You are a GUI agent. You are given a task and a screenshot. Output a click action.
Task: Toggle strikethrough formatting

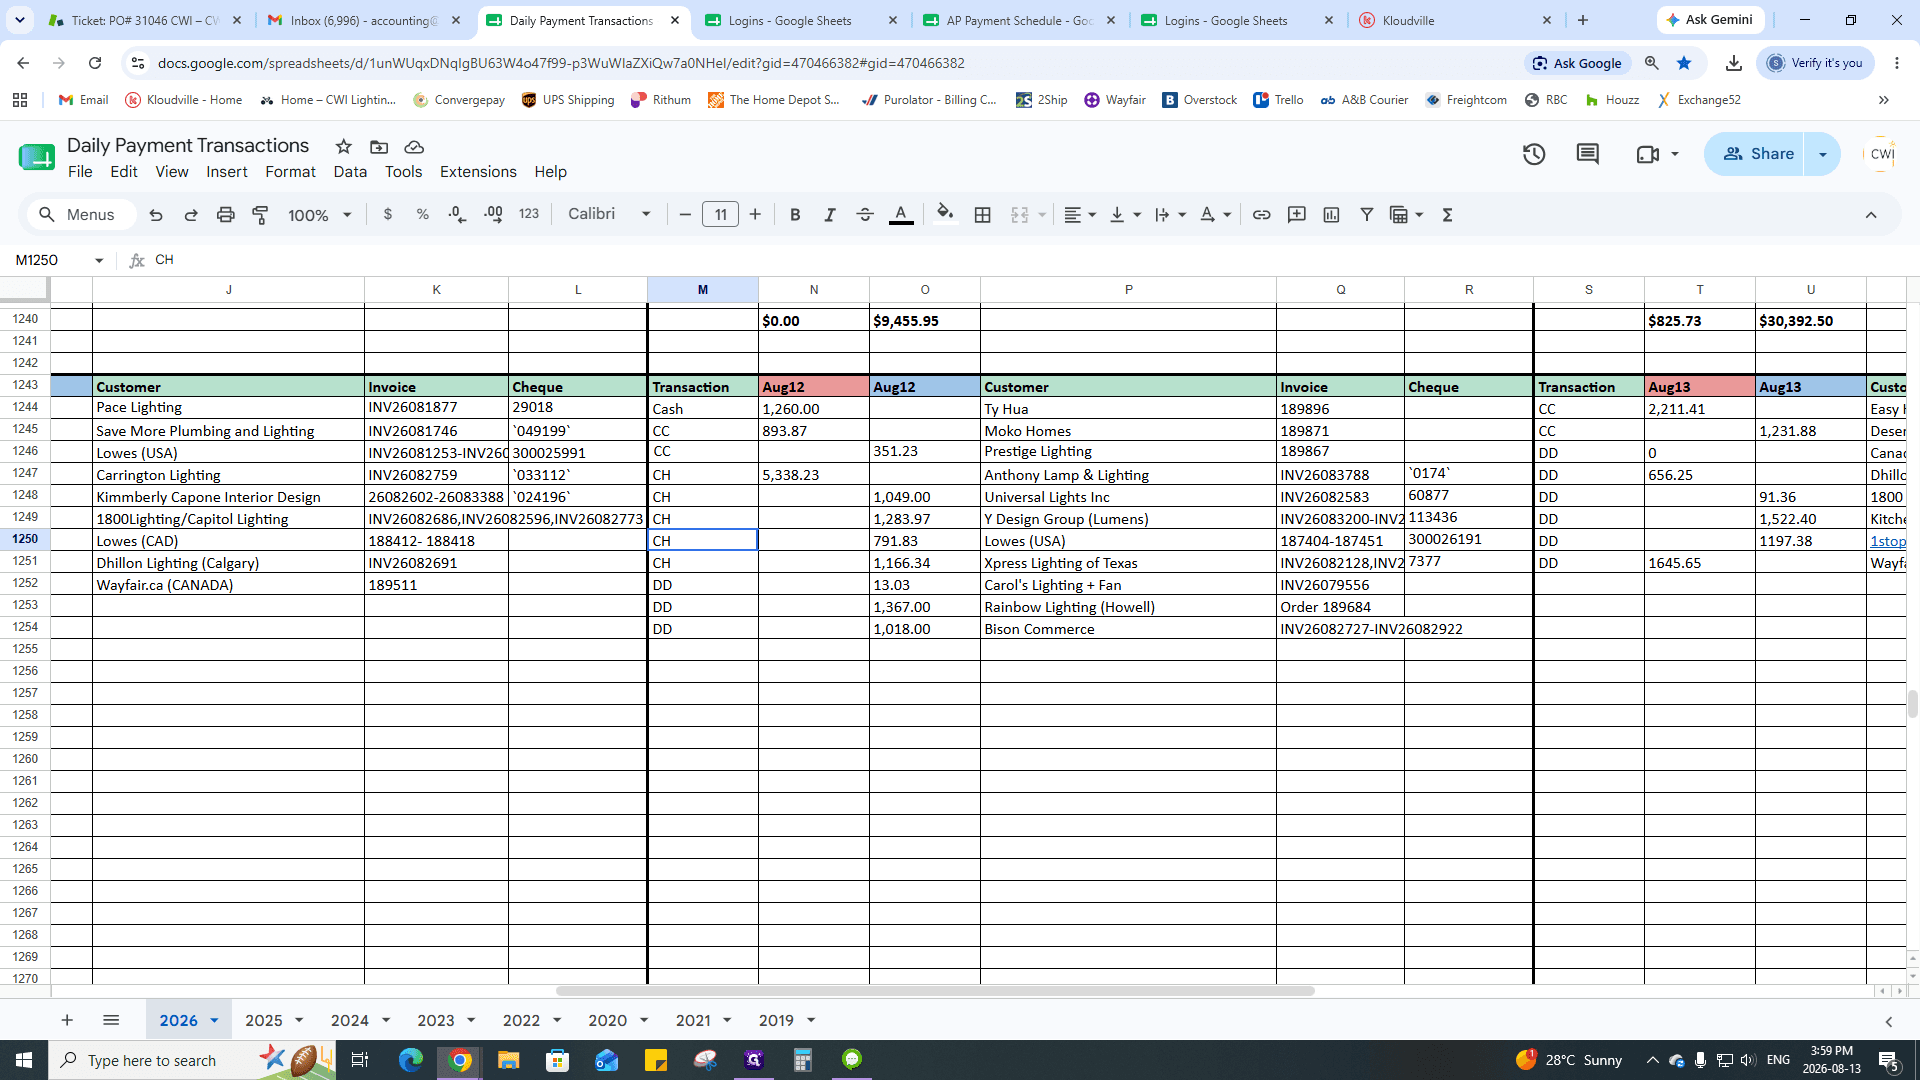click(x=865, y=215)
